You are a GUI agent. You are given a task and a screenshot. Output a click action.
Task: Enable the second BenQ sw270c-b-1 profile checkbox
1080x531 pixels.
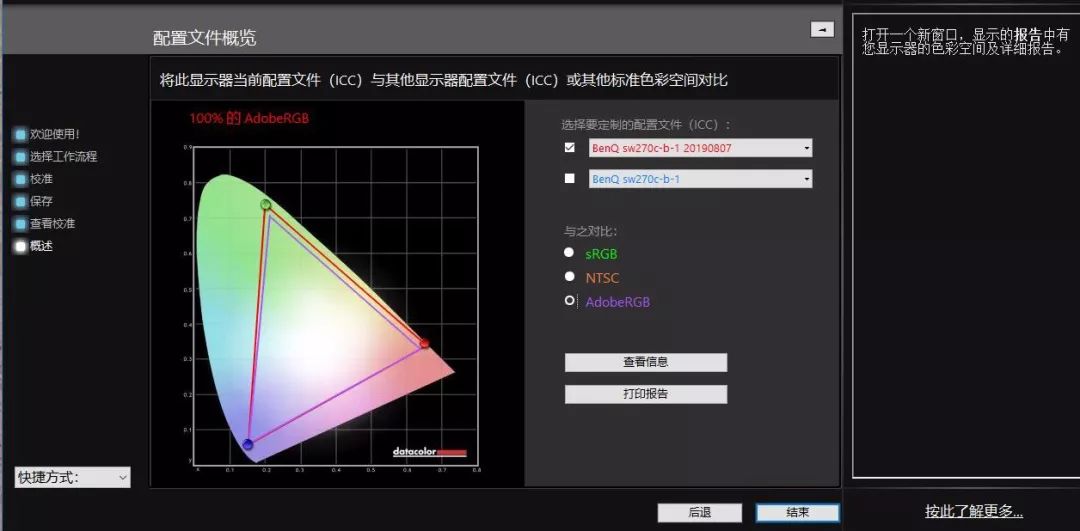[570, 179]
